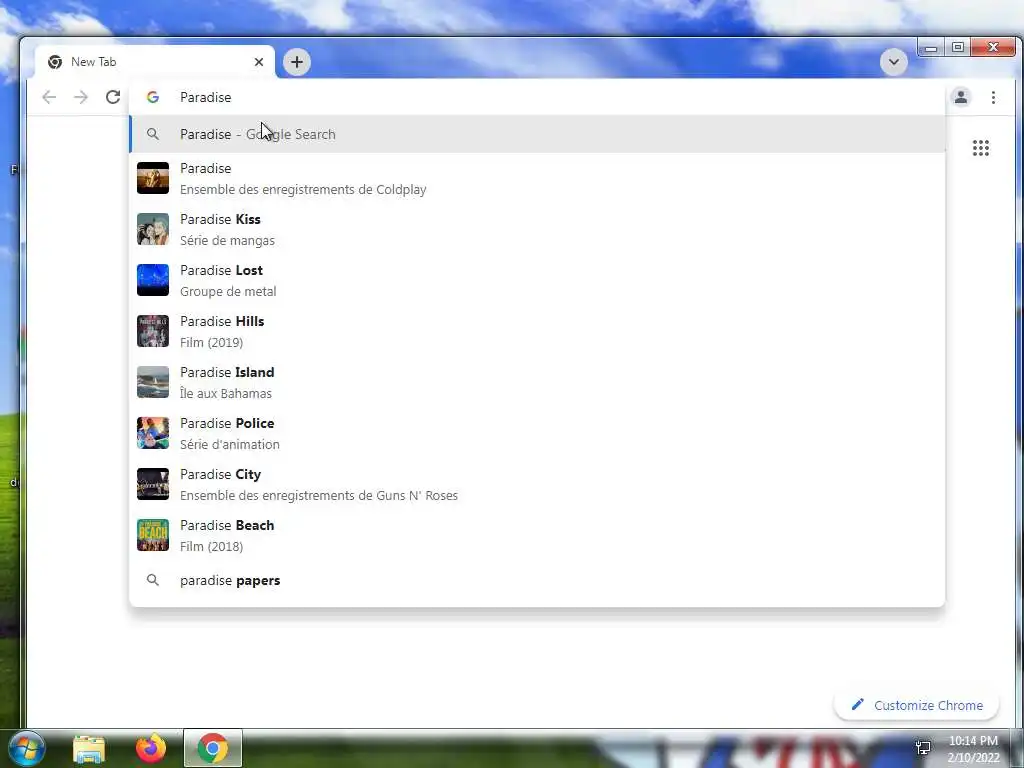Click the Chrome forward arrow
This screenshot has width=1024, height=768.
[x=80, y=97]
